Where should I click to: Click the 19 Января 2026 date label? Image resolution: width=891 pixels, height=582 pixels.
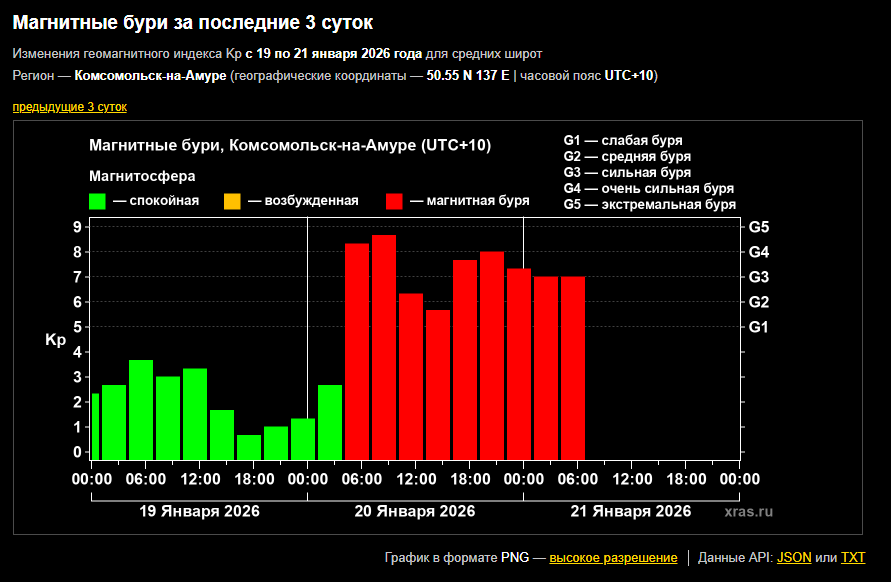199,511
